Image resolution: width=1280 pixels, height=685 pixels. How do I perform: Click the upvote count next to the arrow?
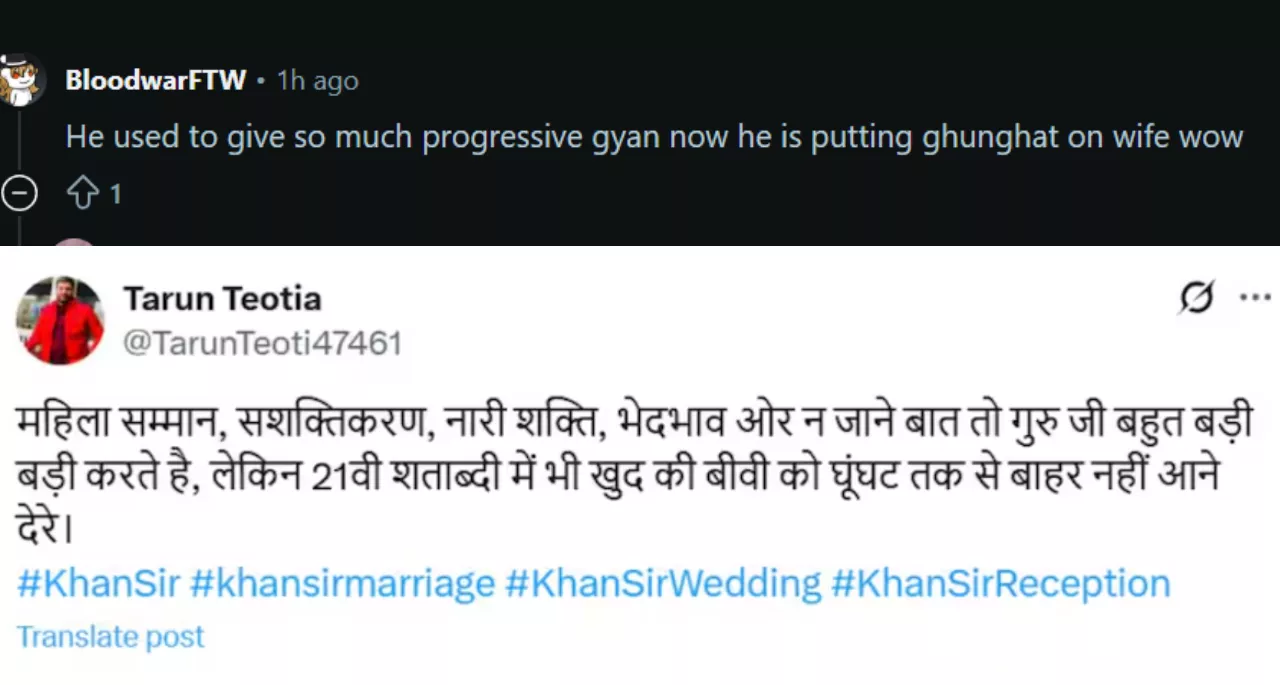115,194
